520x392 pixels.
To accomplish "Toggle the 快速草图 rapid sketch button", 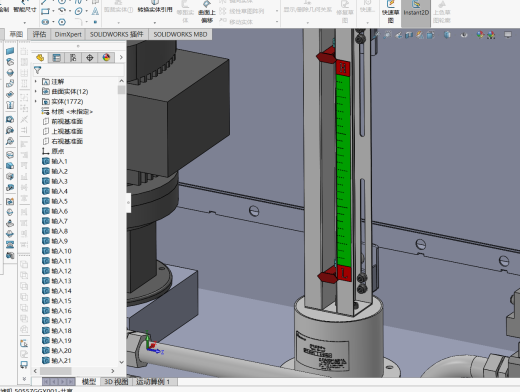I will tap(390, 13).
